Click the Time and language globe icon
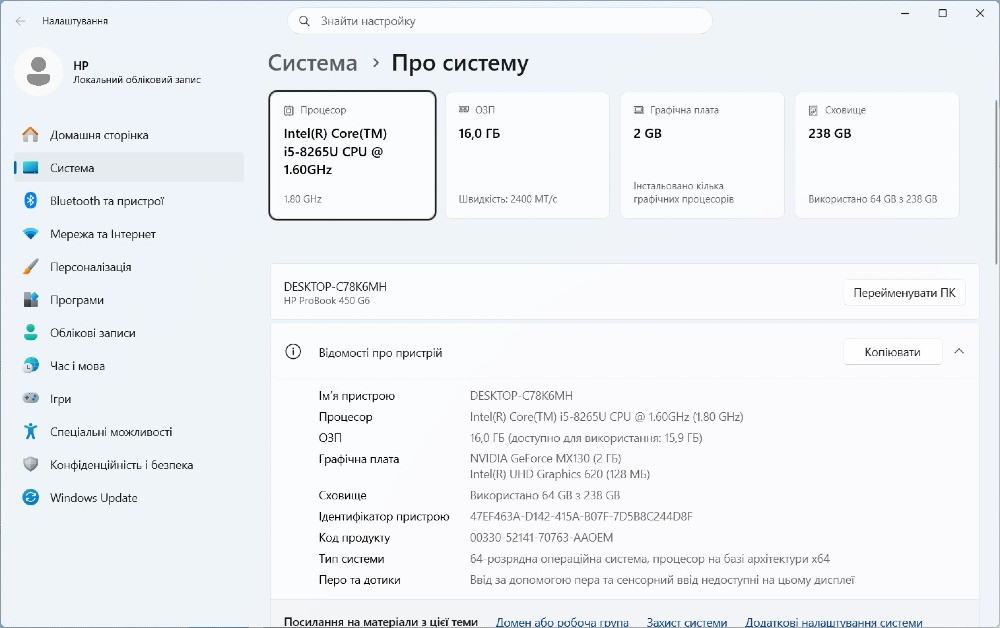 point(30,365)
